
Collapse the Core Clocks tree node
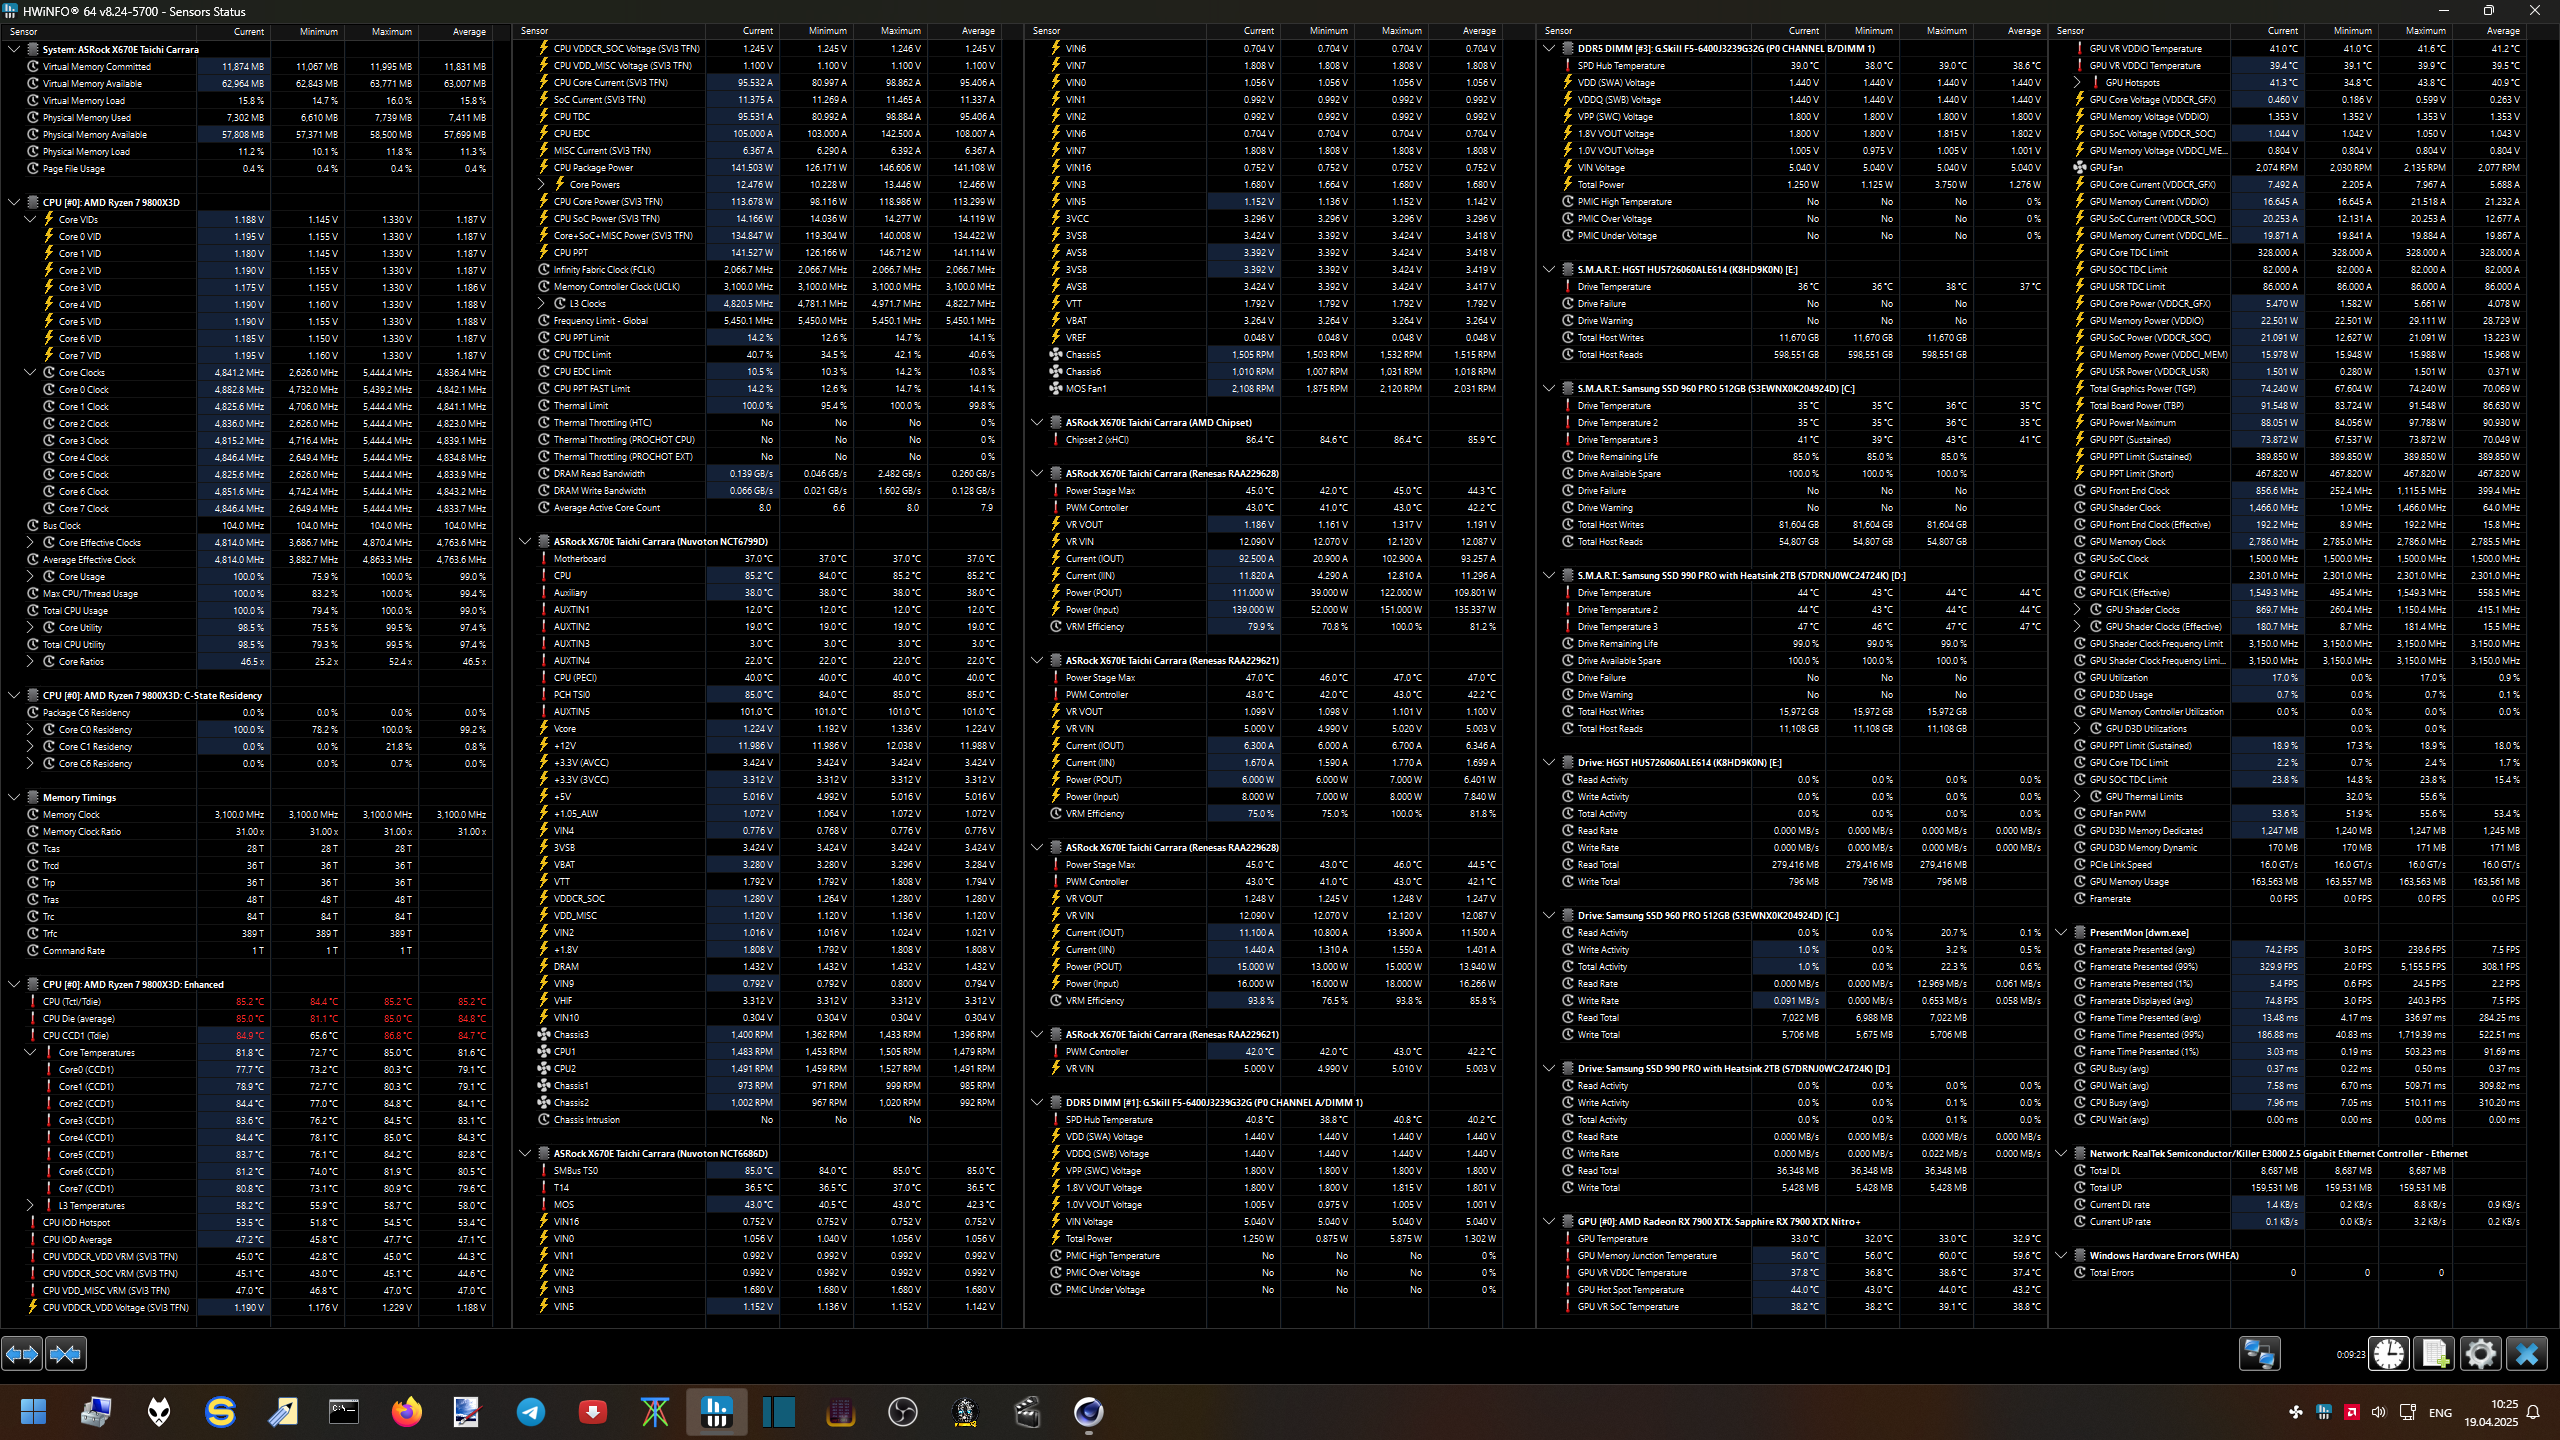pos(30,372)
